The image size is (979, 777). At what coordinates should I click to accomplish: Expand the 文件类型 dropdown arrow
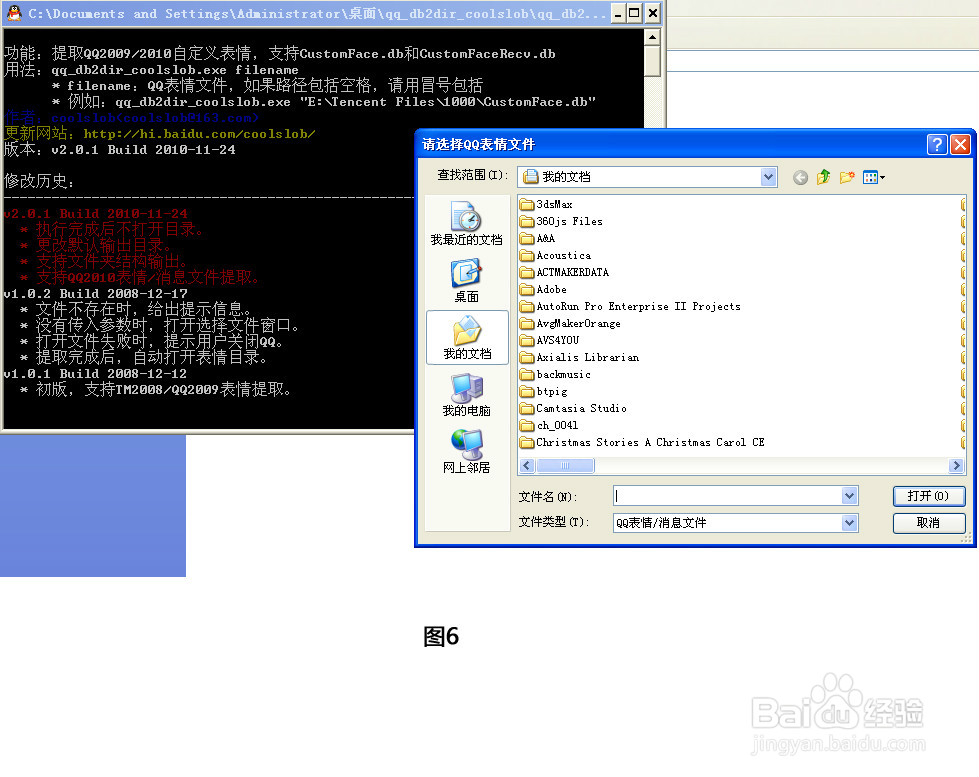pyautogui.click(x=849, y=523)
